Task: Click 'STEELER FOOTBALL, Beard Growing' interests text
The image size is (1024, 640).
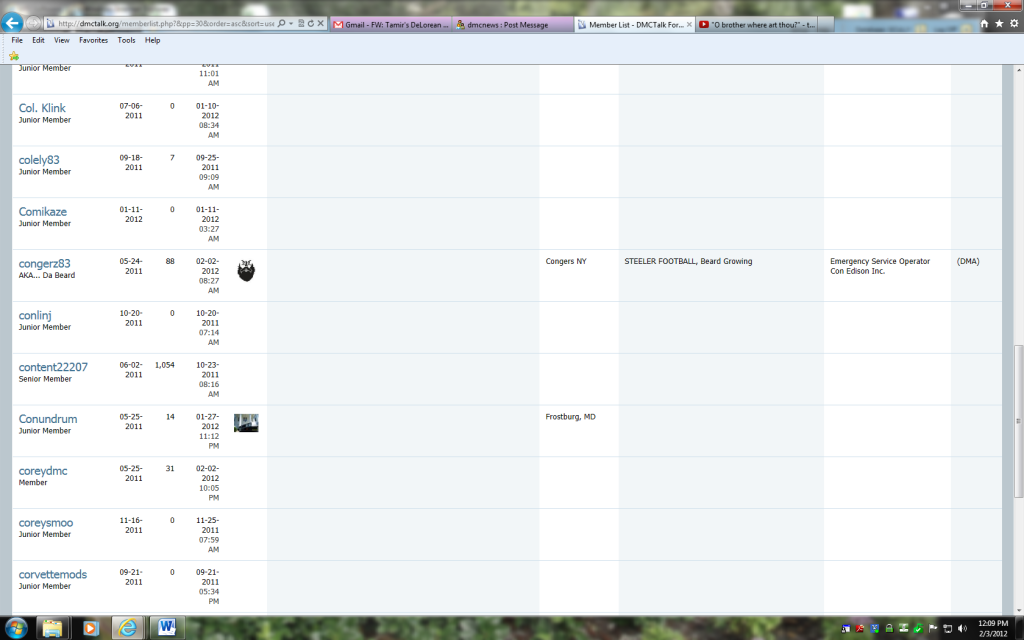Action: tap(688, 261)
